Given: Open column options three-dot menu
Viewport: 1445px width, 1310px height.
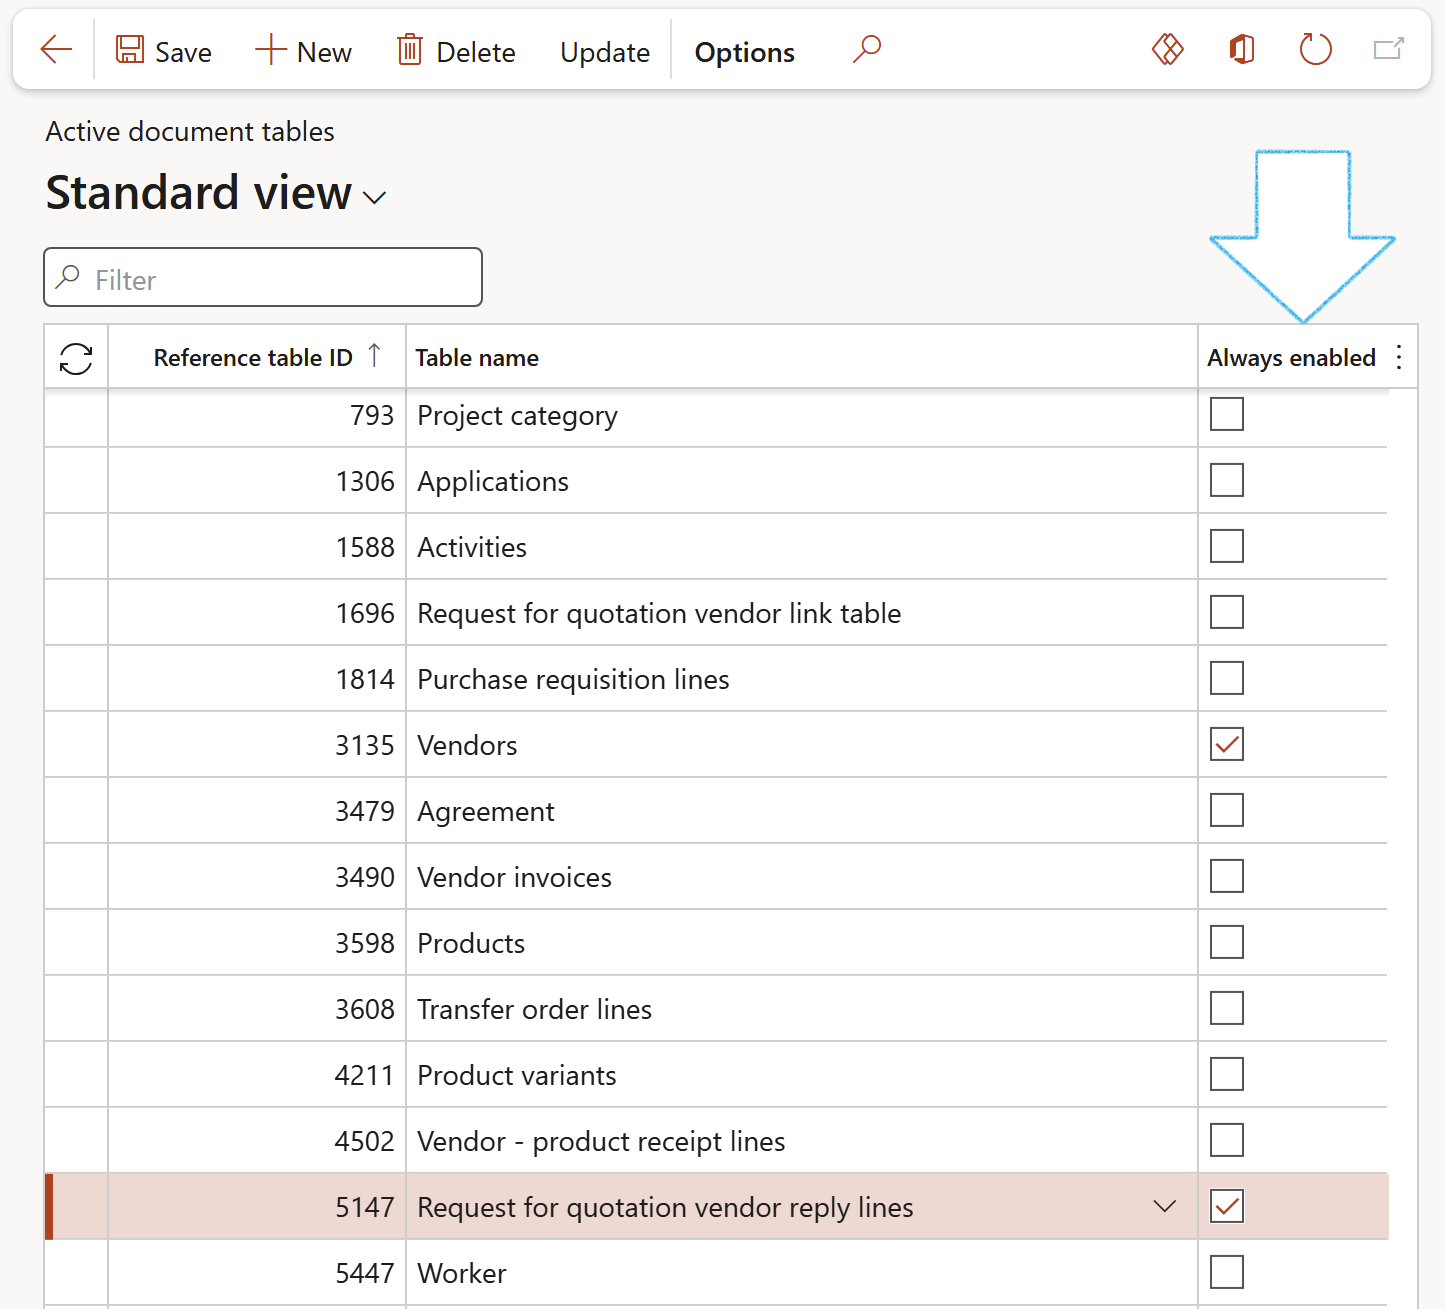Looking at the screenshot, I should (1399, 358).
